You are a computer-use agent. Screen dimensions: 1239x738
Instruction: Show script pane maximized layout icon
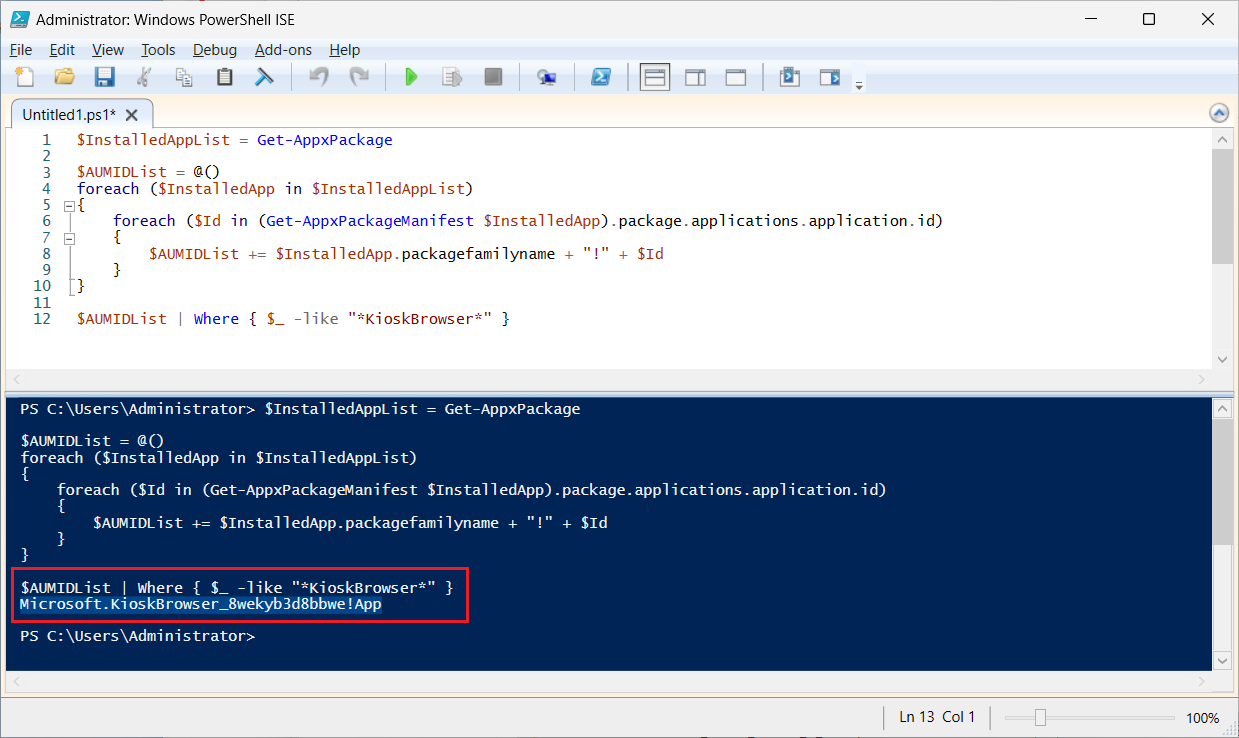pyautogui.click(x=735, y=77)
